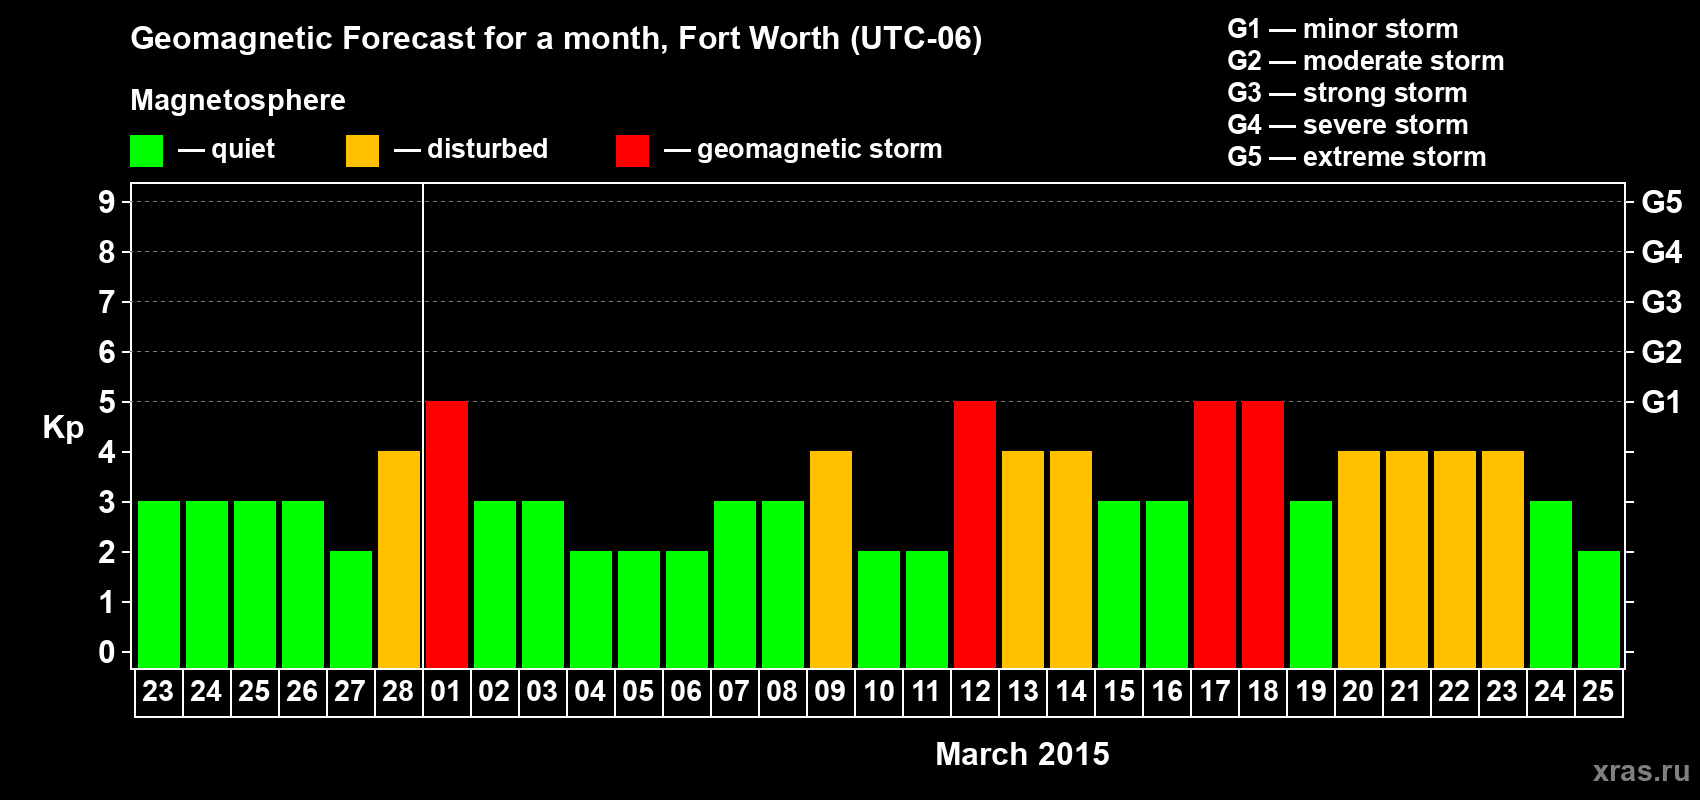Click the G4 label on right axis
Image resolution: width=1700 pixels, height=800 pixels.
[1662, 252]
